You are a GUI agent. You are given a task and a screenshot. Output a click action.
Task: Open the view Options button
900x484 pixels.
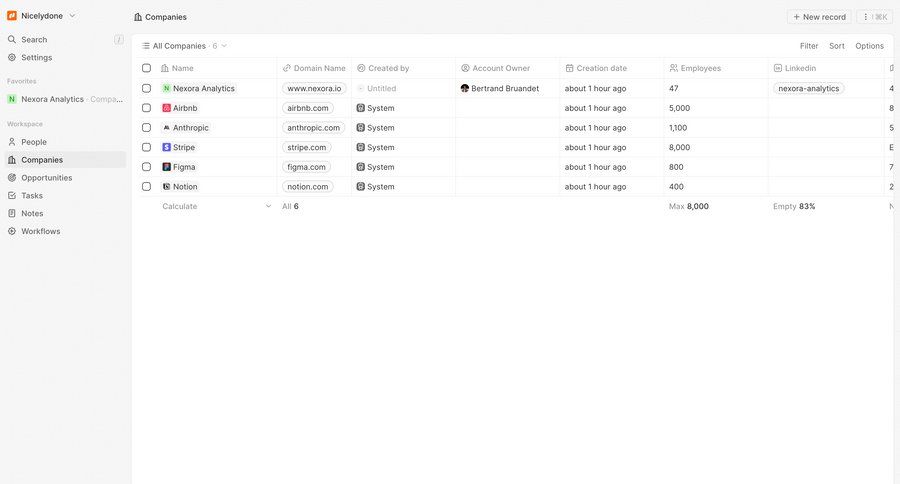[x=869, y=46]
